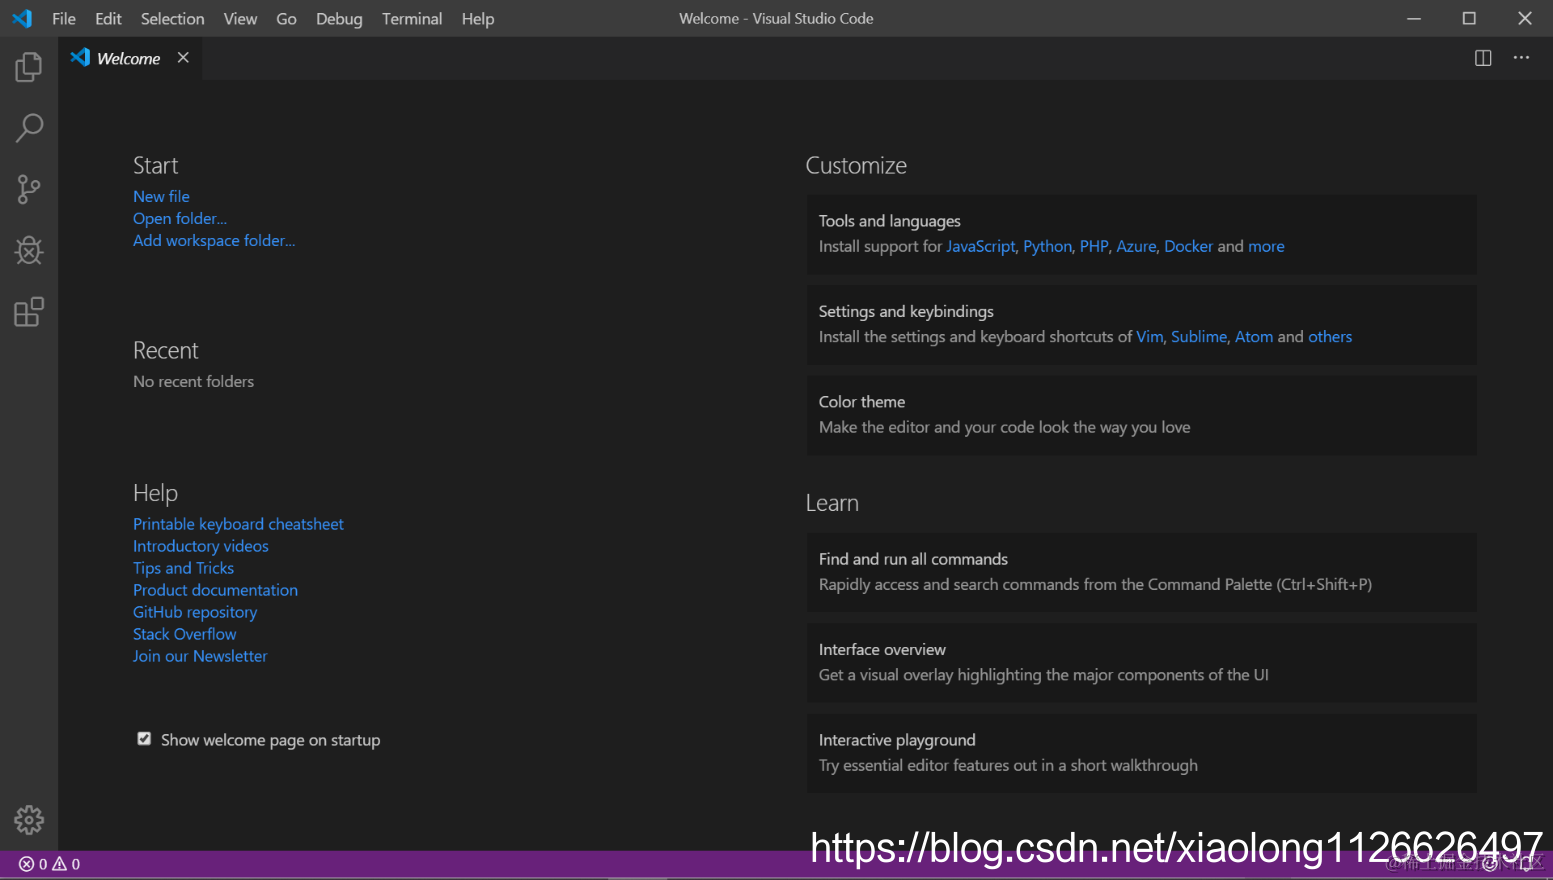Click the VS Code logo in title bar
The image size is (1553, 880).
click(x=22, y=18)
